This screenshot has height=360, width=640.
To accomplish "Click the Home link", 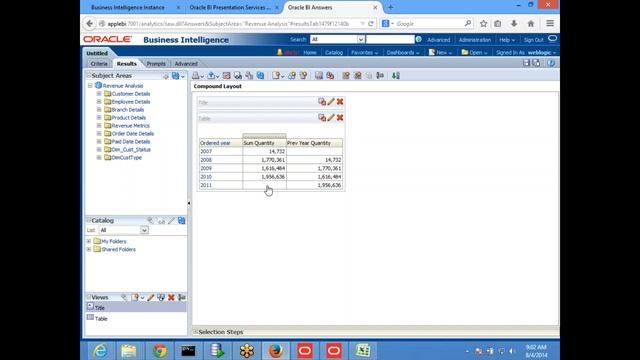I will coord(310,53).
